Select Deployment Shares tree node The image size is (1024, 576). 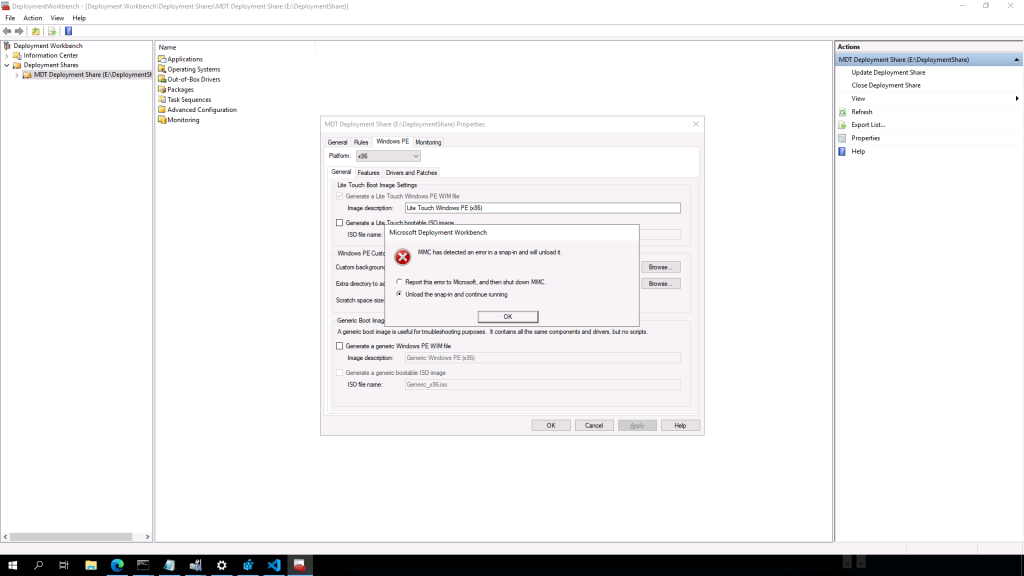(x=50, y=65)
